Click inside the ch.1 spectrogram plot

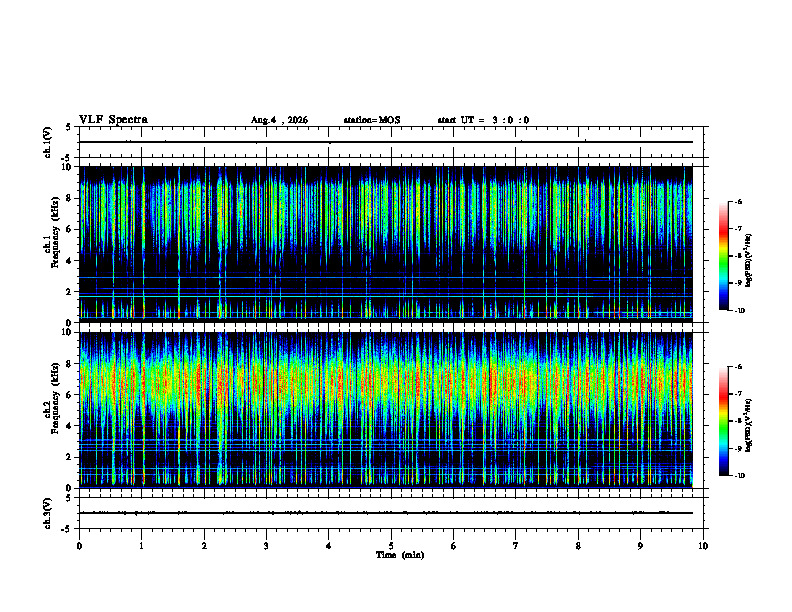[386, 244]
